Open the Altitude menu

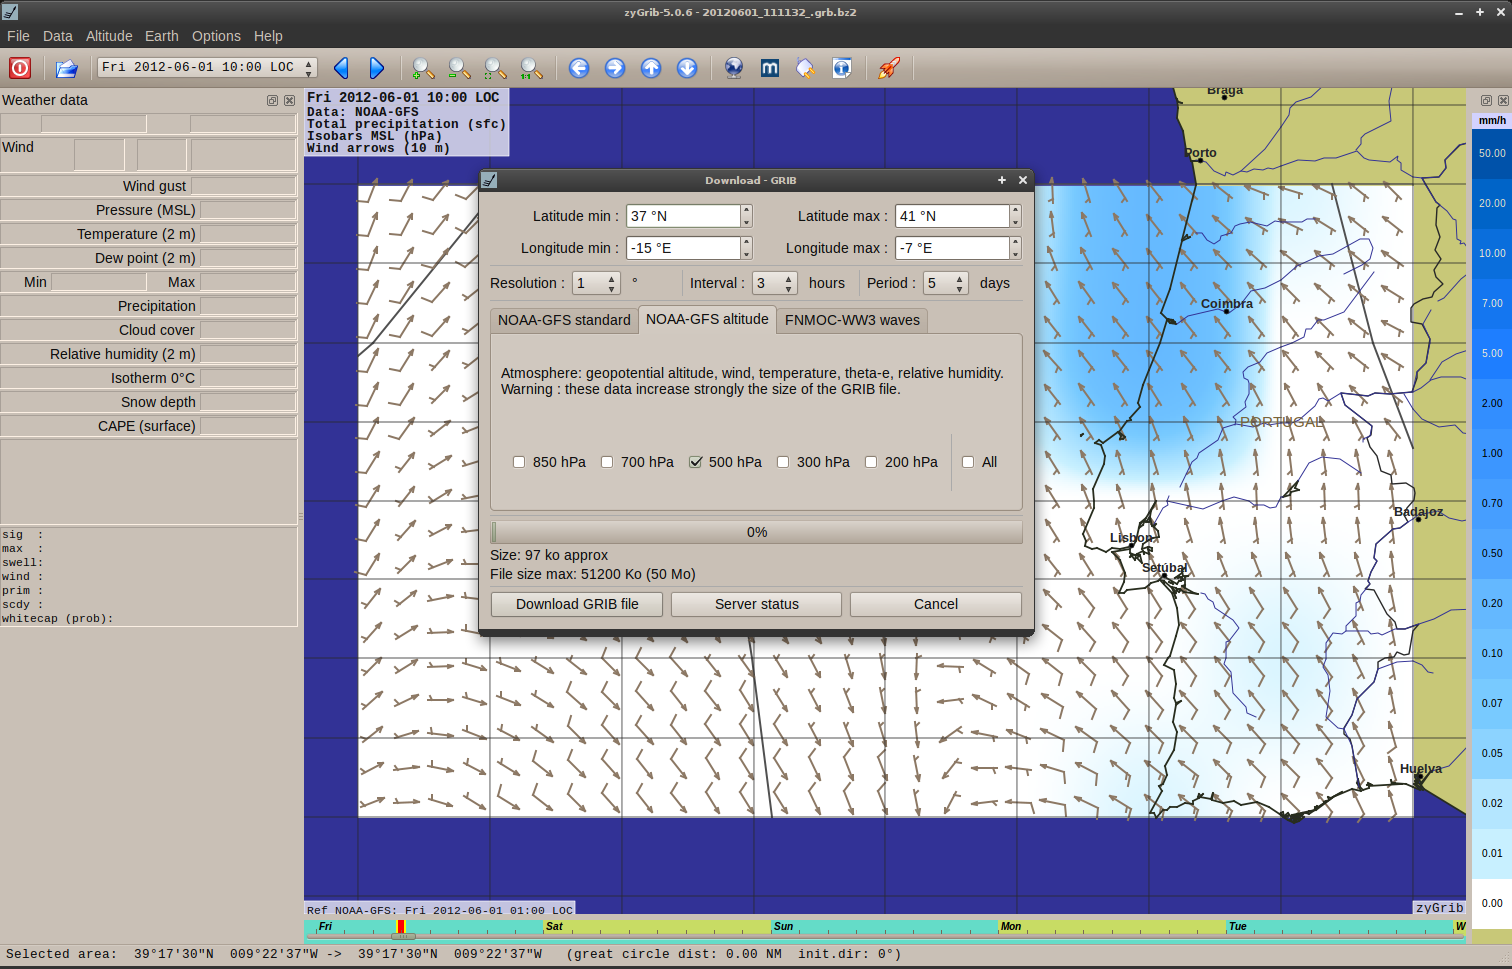click(109, 36)
